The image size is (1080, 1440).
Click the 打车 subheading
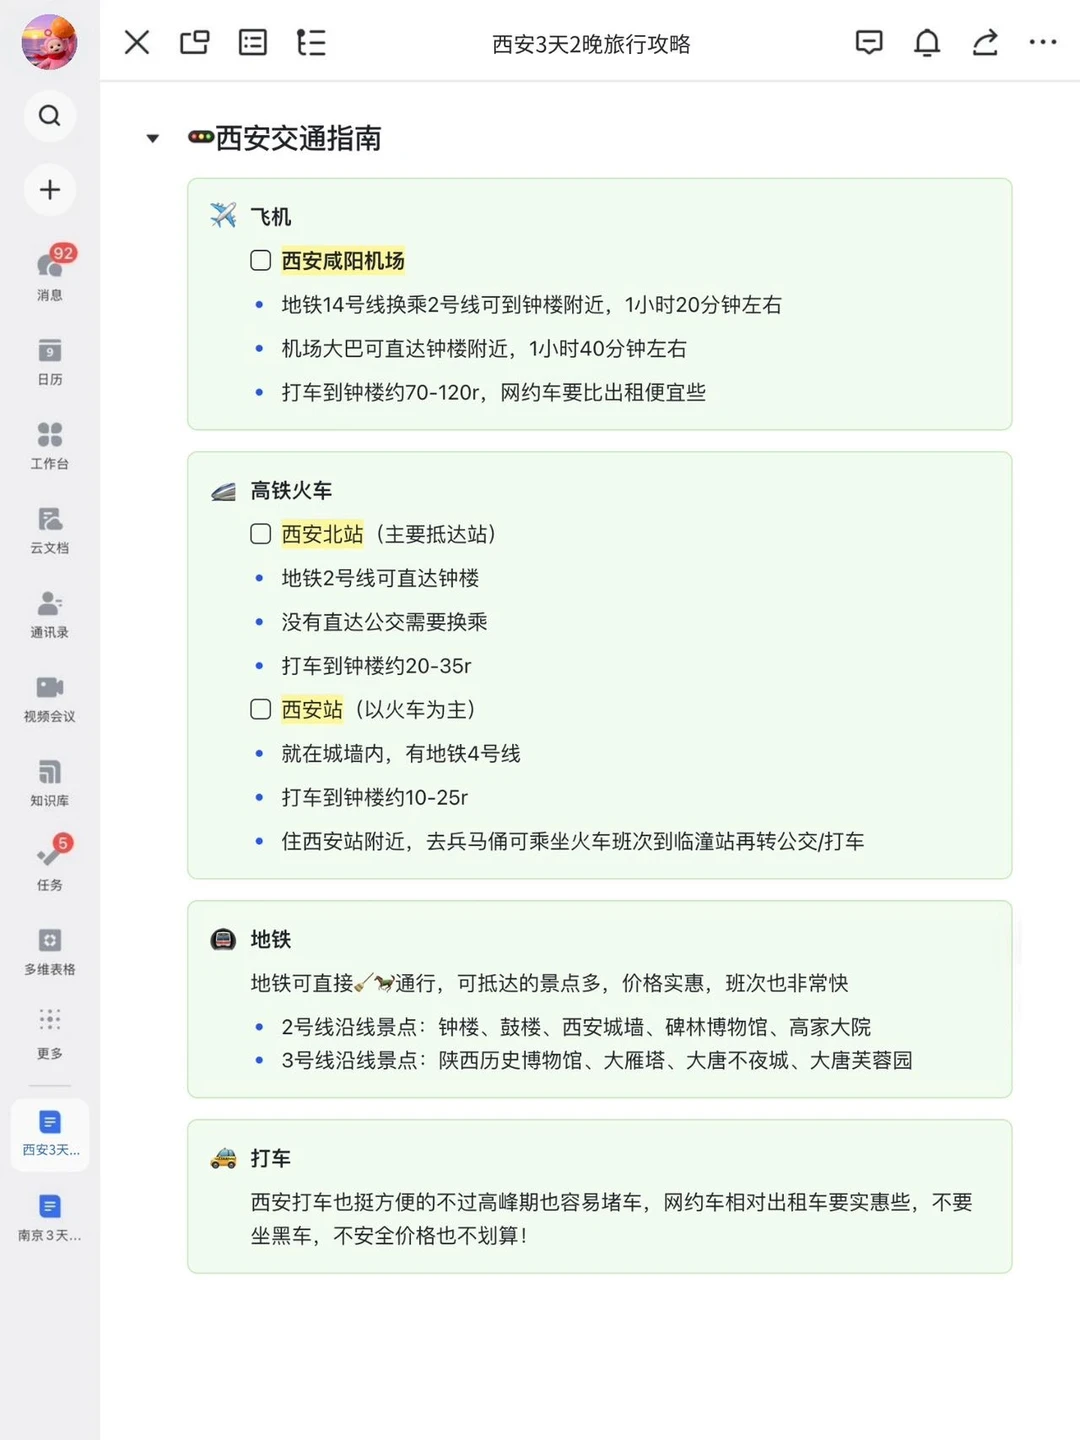(270, 1158)
